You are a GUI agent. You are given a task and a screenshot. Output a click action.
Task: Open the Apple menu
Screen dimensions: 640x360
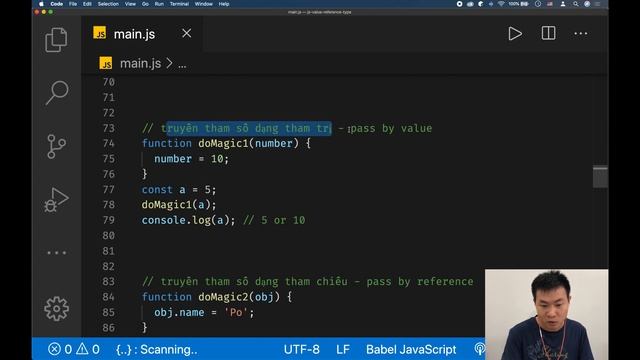coord(41,4)
